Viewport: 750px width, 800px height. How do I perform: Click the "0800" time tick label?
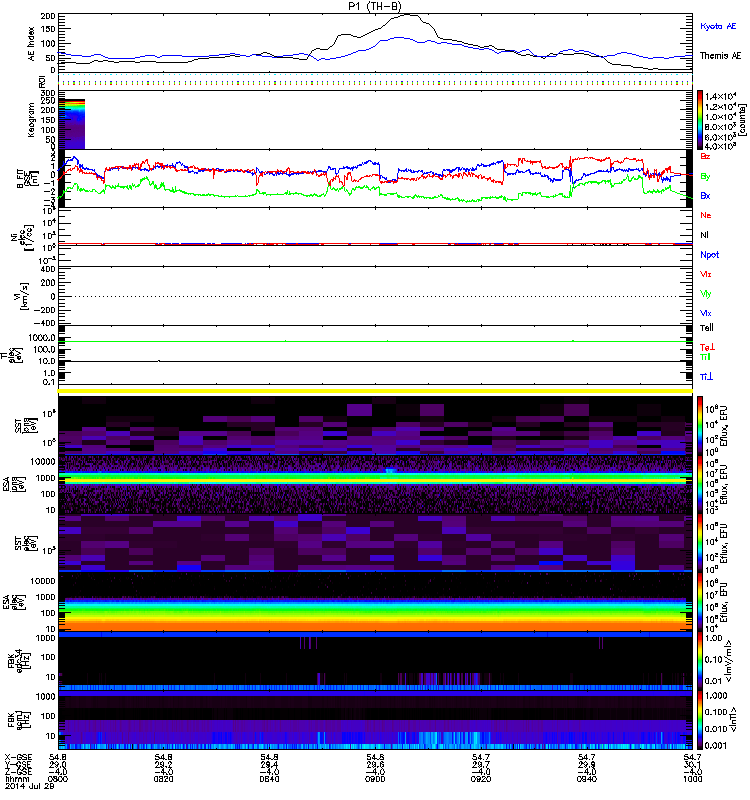pos(58,779)
